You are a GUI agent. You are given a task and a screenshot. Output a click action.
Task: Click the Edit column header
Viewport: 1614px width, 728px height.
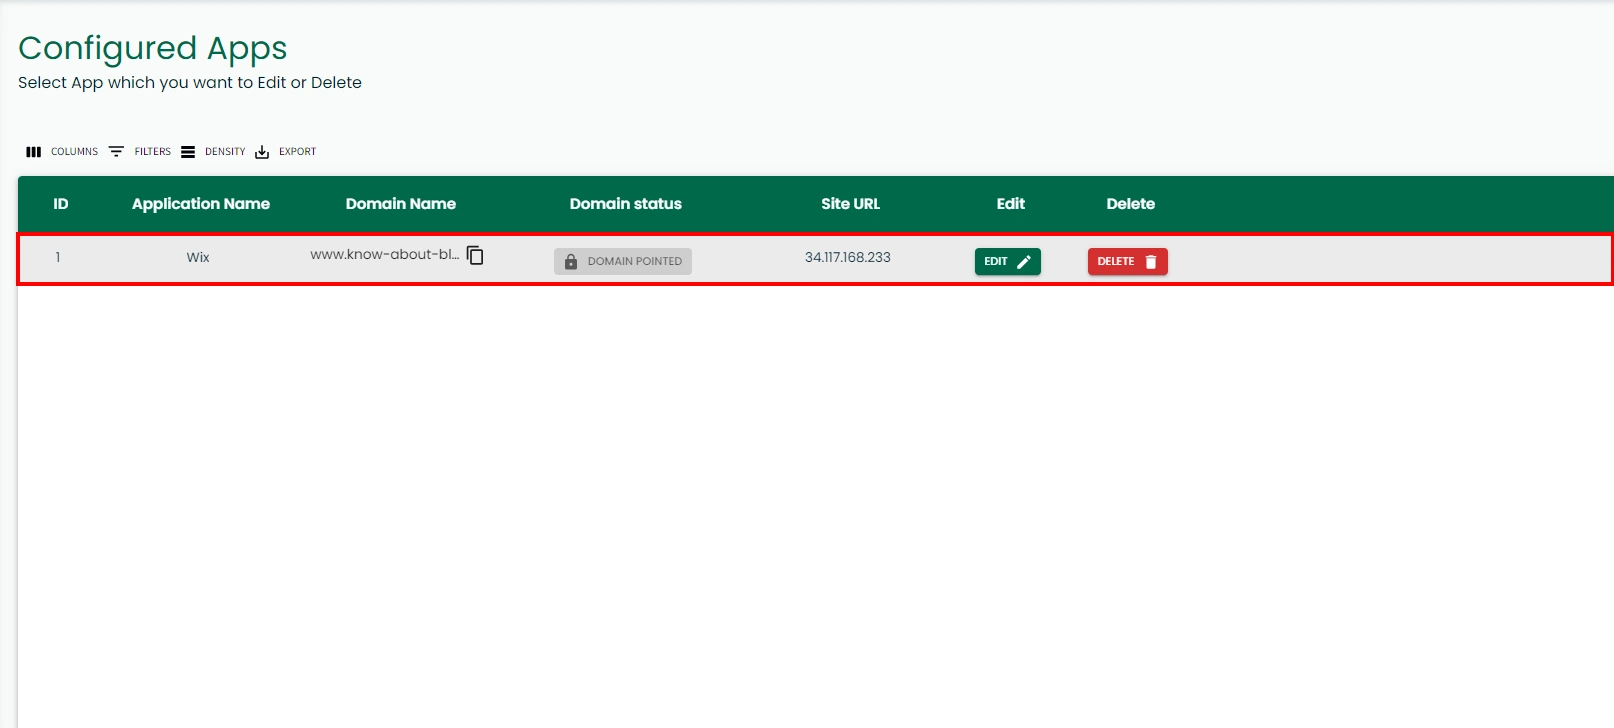click(1011, 204)
